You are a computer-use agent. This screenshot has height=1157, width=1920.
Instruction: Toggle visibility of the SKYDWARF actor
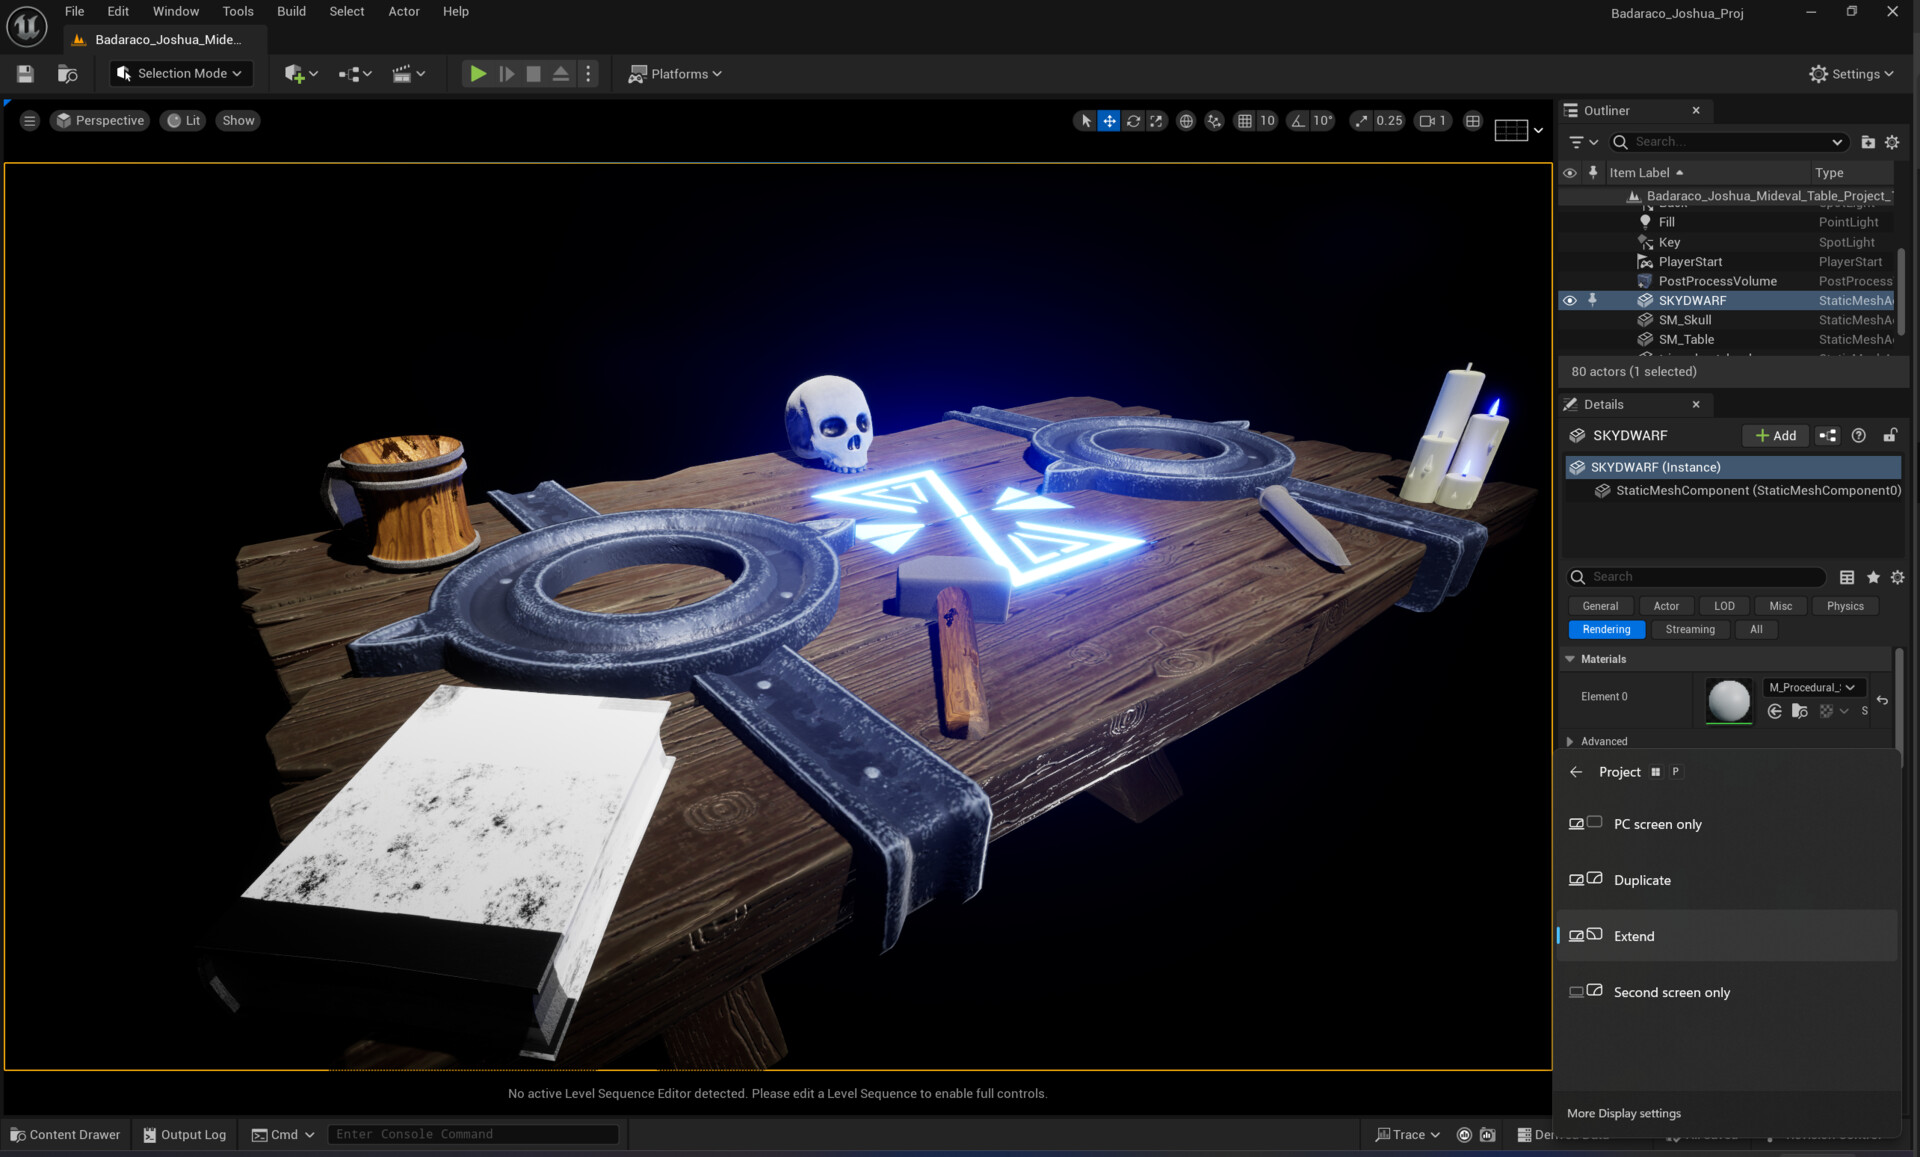point(1569,300)
